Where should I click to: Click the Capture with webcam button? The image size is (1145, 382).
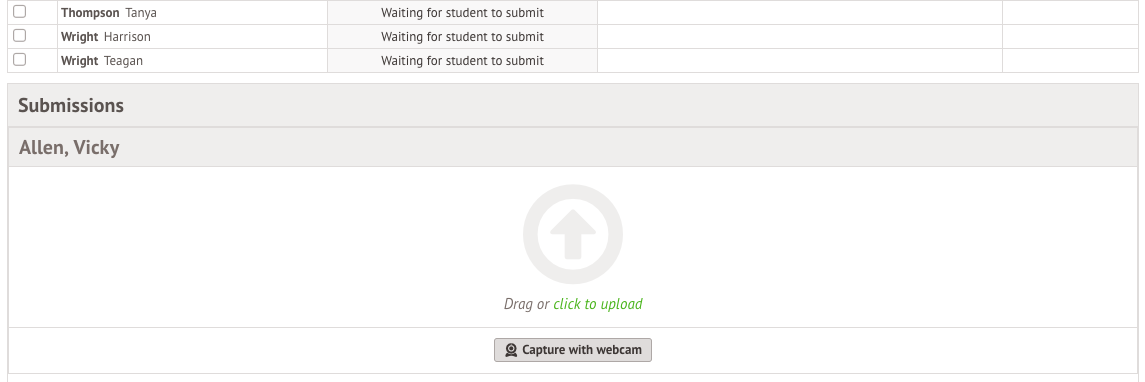(572, 350)
